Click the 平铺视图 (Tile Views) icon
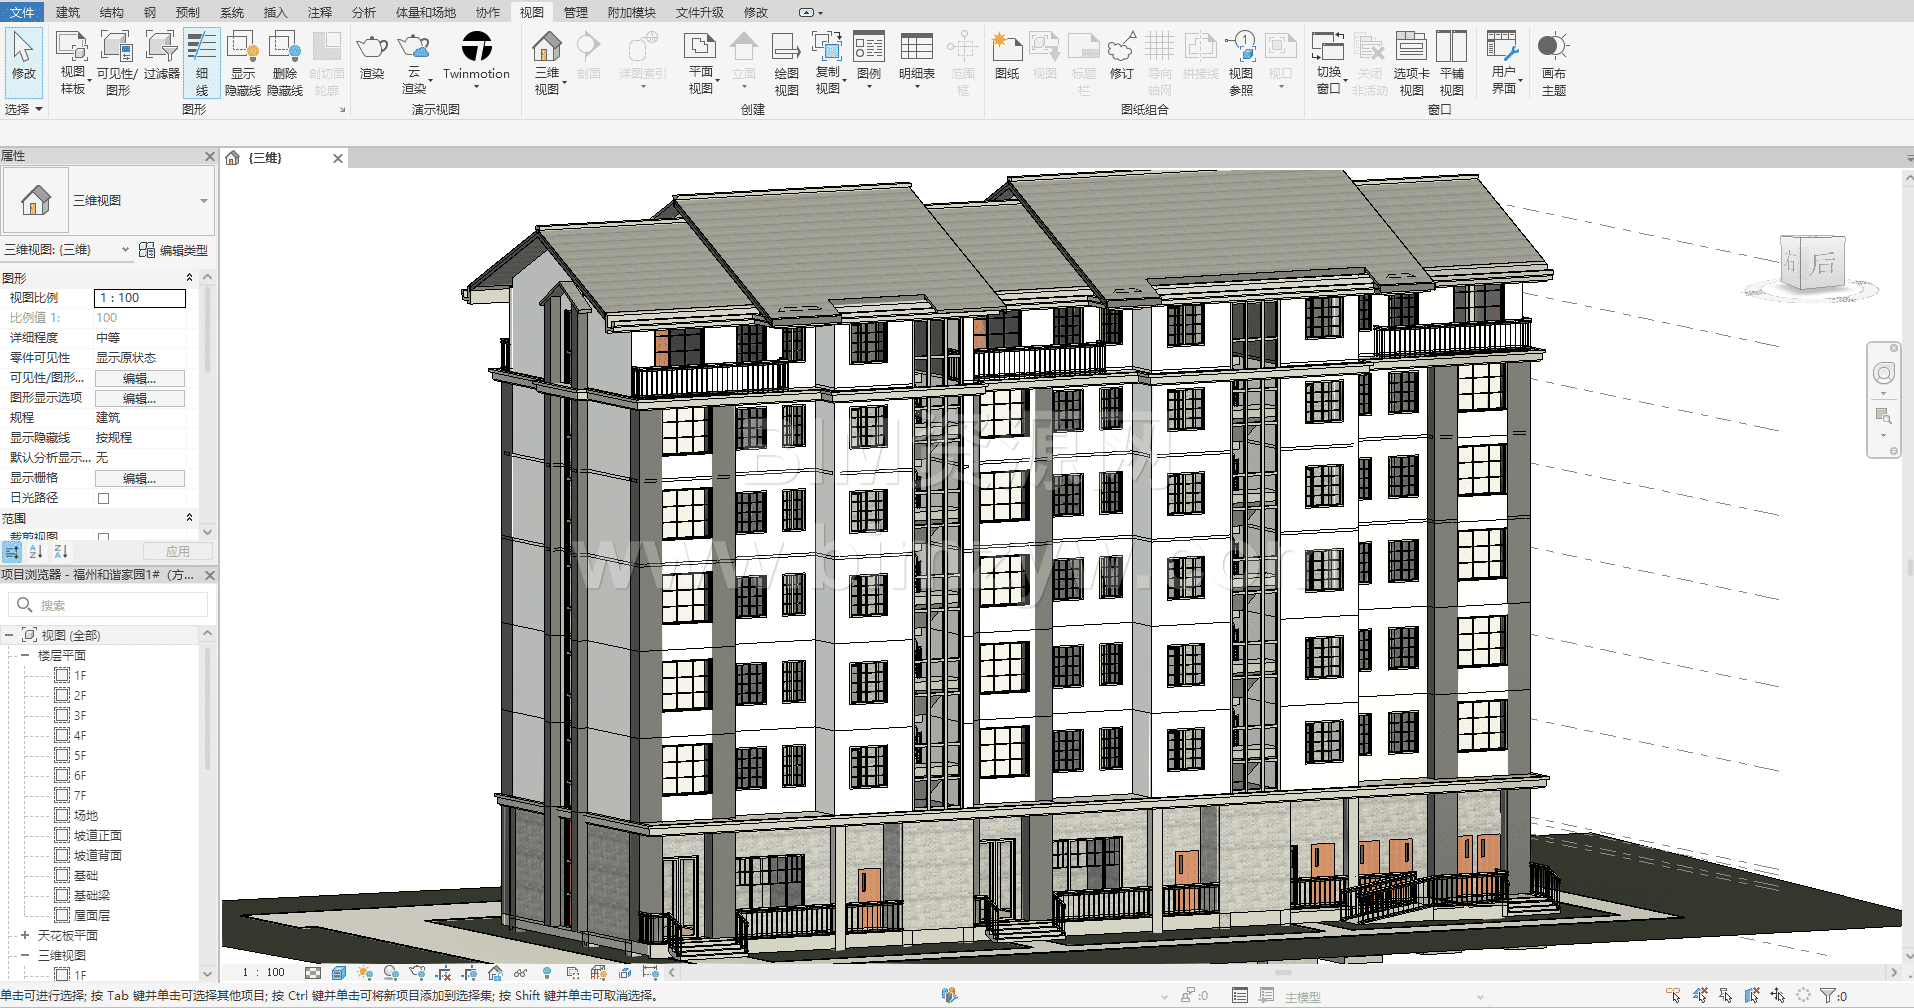This screenshot has height=1008, width=1914. coord(1451,62)
